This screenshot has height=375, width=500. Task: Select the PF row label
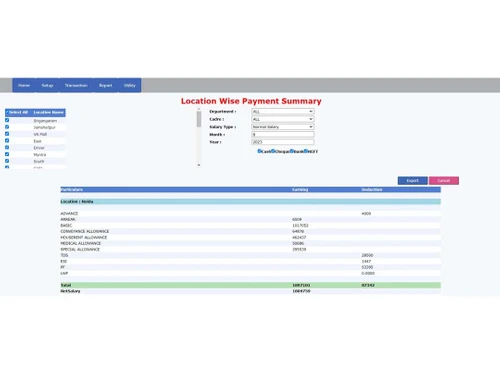[x=62, y=267]
